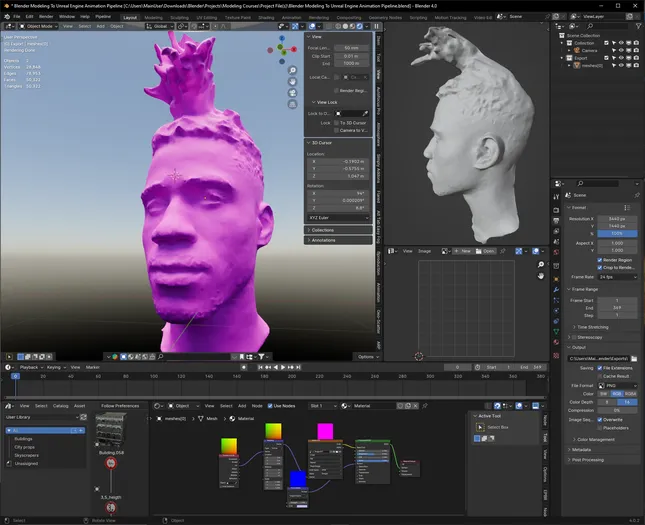Click the red X axis gizmo ball
Image resolution: width=645 pixels, height=525 pixels.
click(294, 49)
